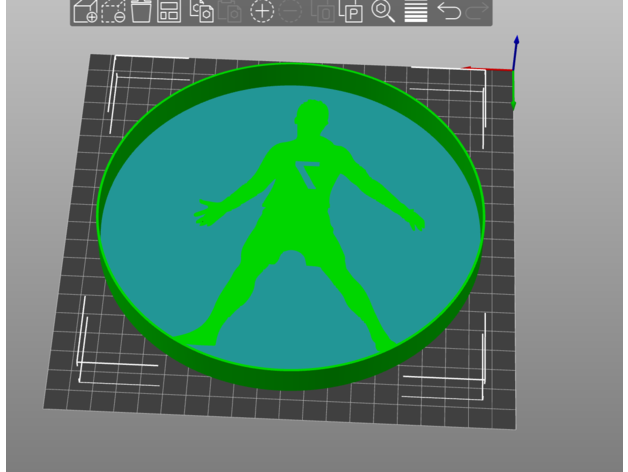Click the Add model toolbar icon
This screenshot has height=472, width=628.
[86, 12]
